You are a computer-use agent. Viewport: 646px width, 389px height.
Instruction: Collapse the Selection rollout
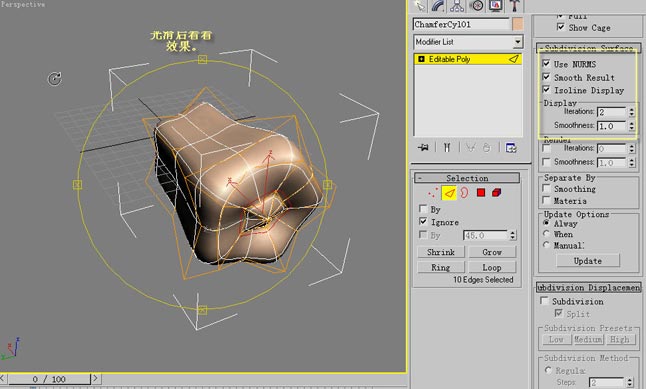(467, 178)
